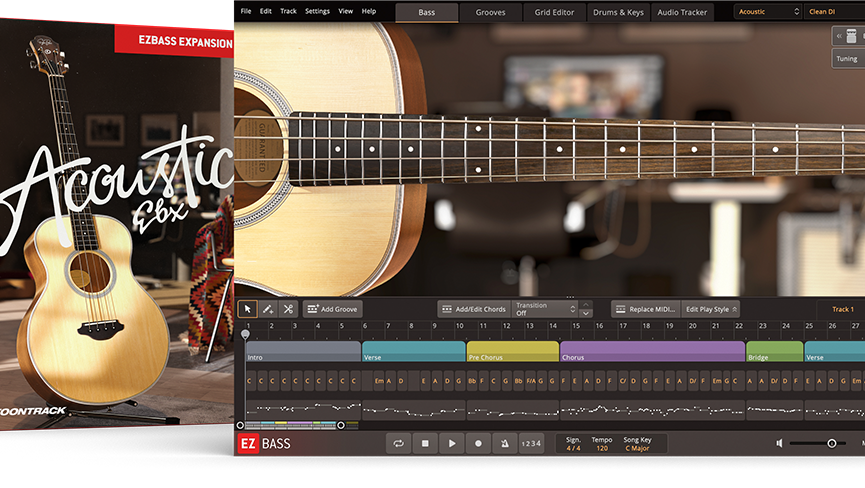Open the Edit menu
The height and width of the screenshot is (488, 865).
pos(265,11)
